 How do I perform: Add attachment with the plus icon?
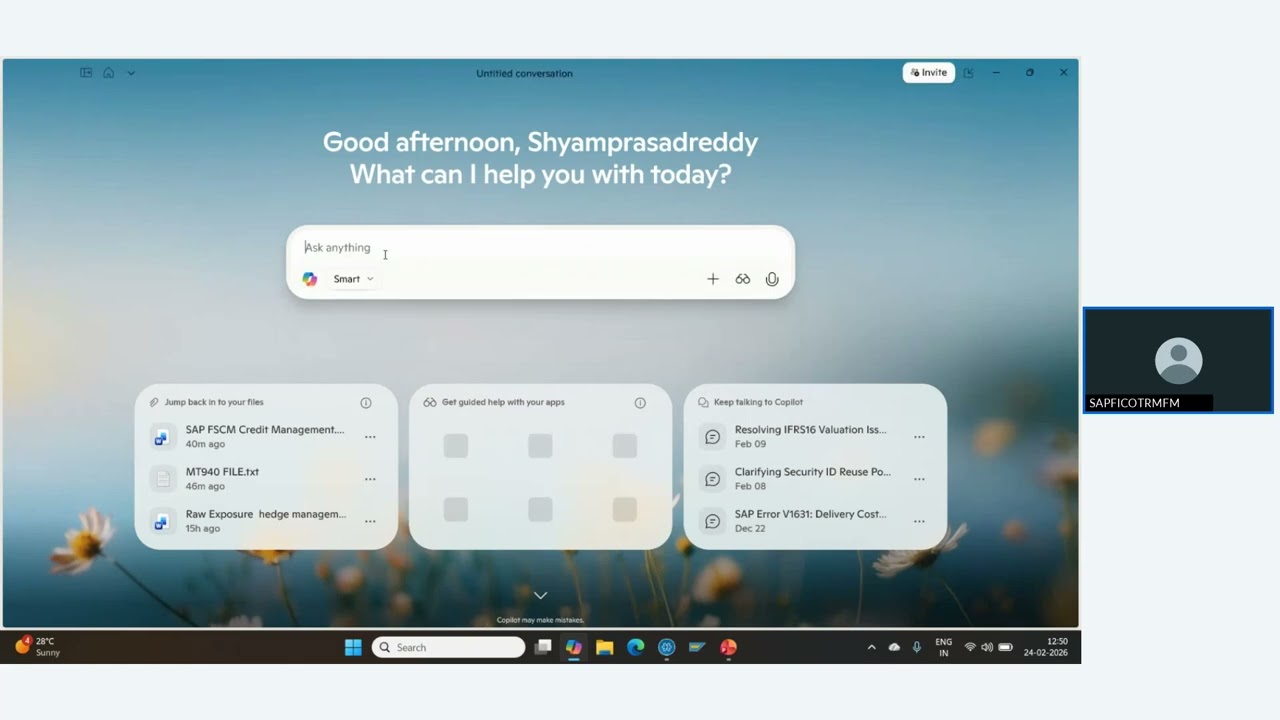coord(713,279)
